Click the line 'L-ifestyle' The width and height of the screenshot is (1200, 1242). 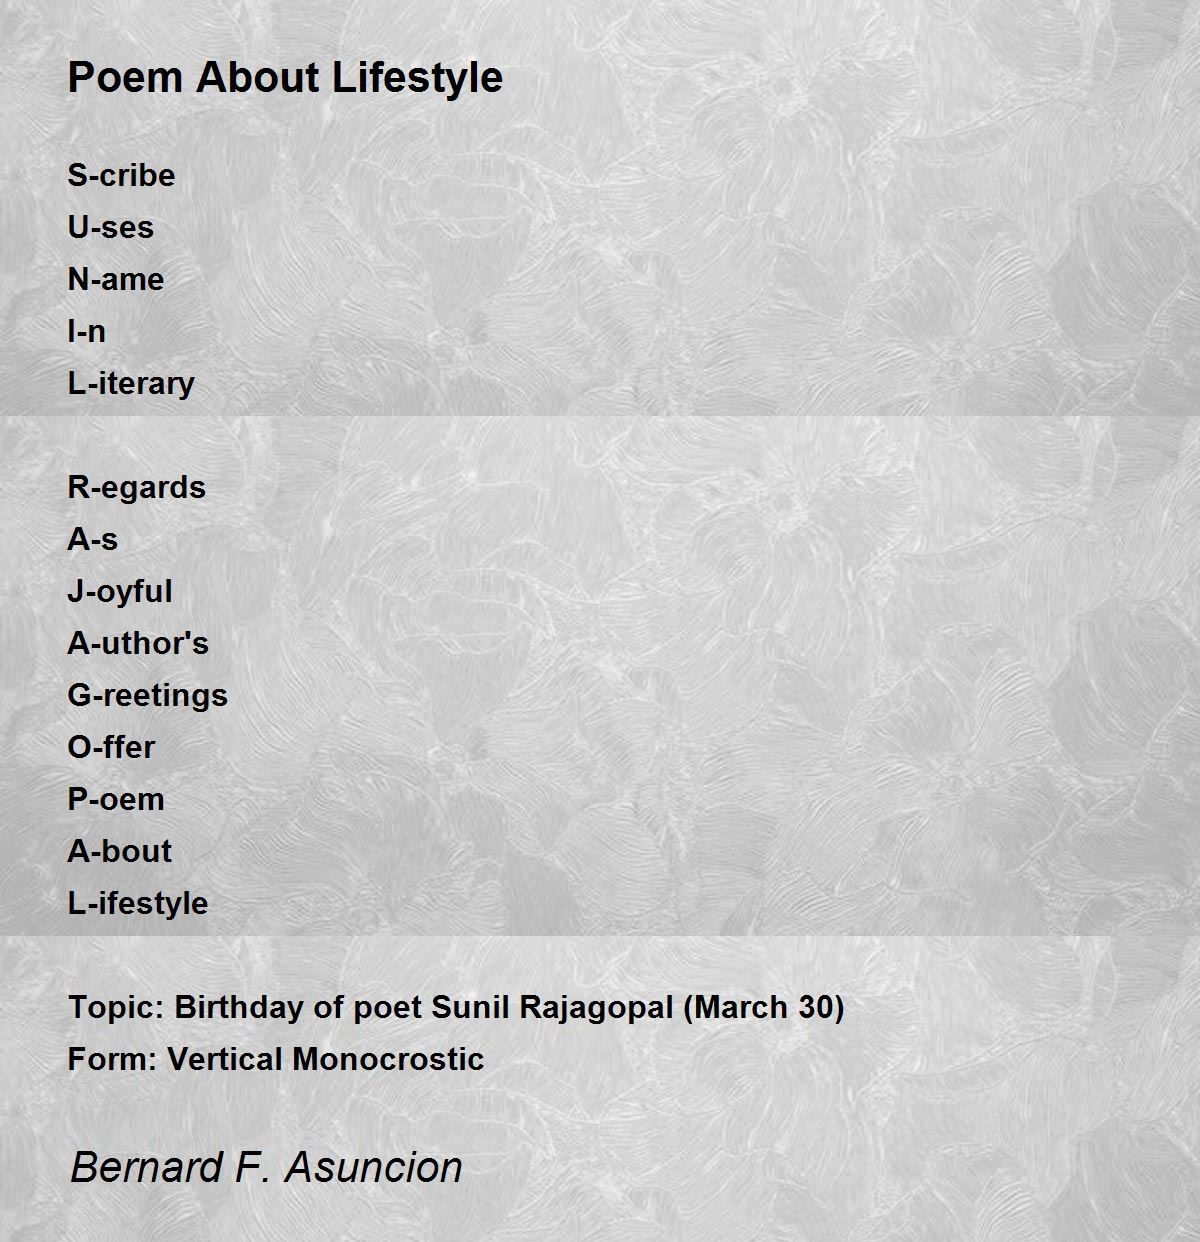(138, 903)
